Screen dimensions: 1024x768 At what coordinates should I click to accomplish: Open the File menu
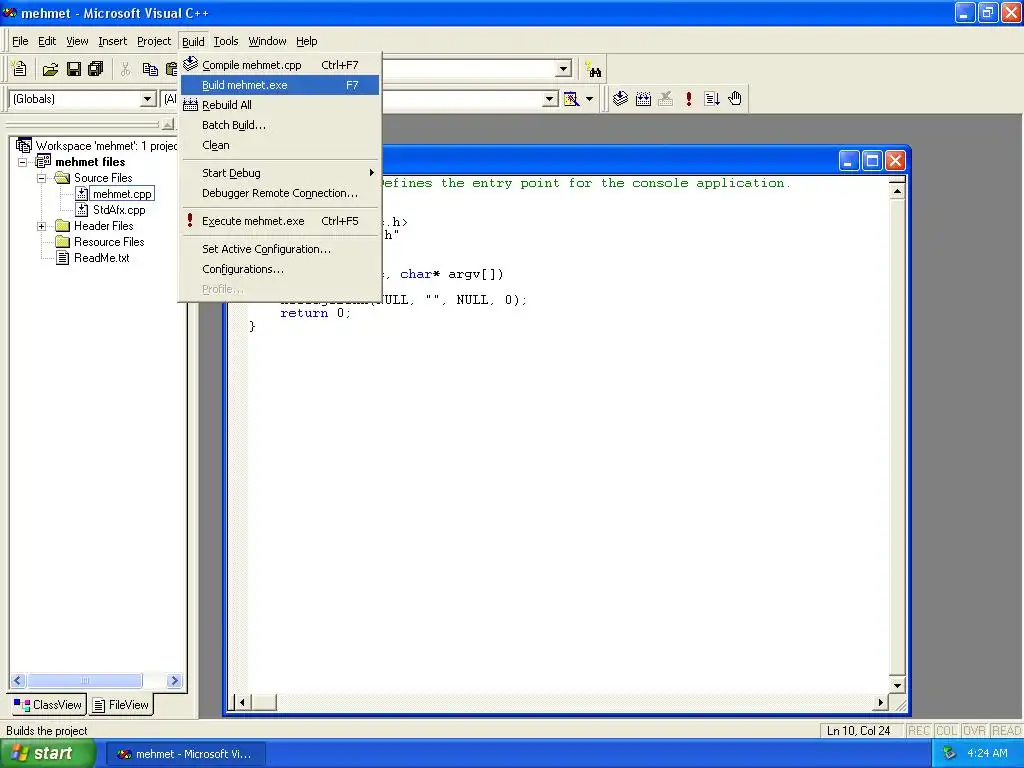click(x=20, y=41)
